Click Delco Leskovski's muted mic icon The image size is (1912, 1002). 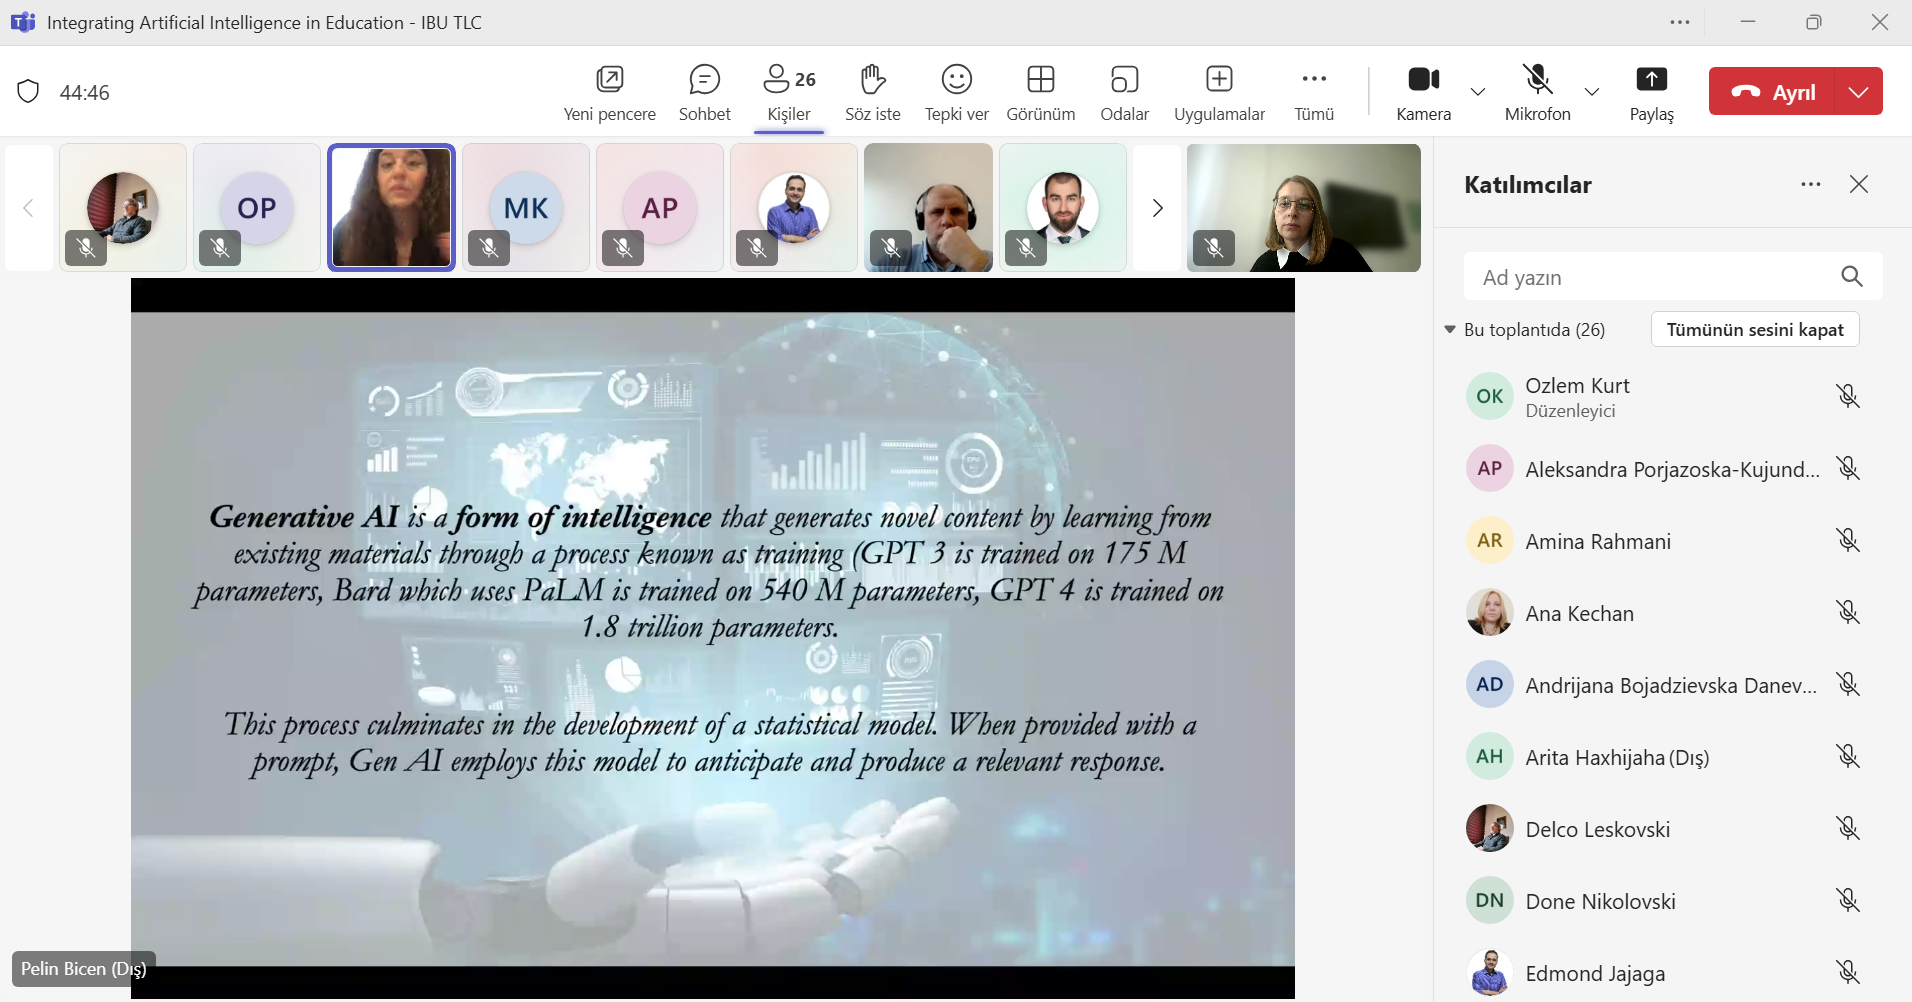[x=1847, y=829]
